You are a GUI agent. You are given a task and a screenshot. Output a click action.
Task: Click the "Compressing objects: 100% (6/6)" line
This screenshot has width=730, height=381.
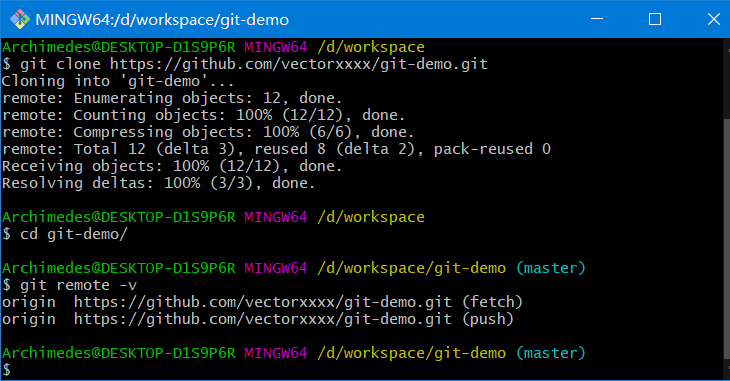tap(208, 132)
